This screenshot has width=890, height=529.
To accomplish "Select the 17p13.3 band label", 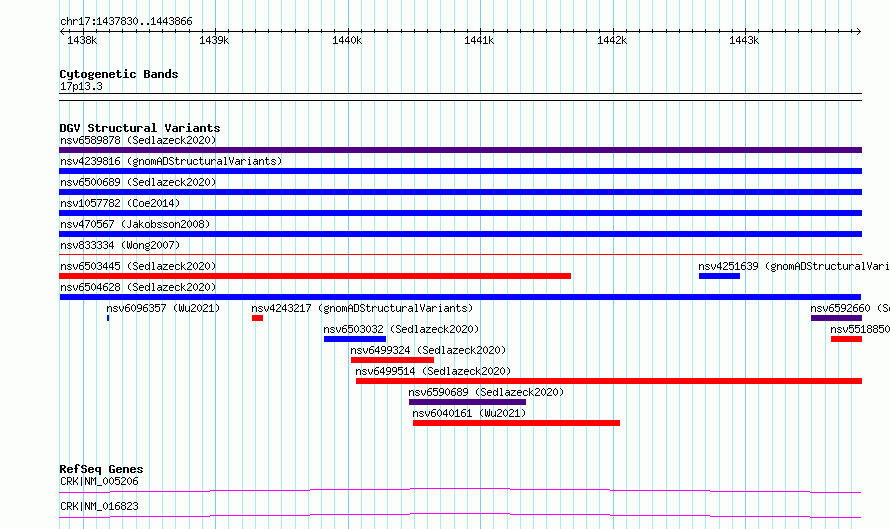I will [x=81, y=86].
